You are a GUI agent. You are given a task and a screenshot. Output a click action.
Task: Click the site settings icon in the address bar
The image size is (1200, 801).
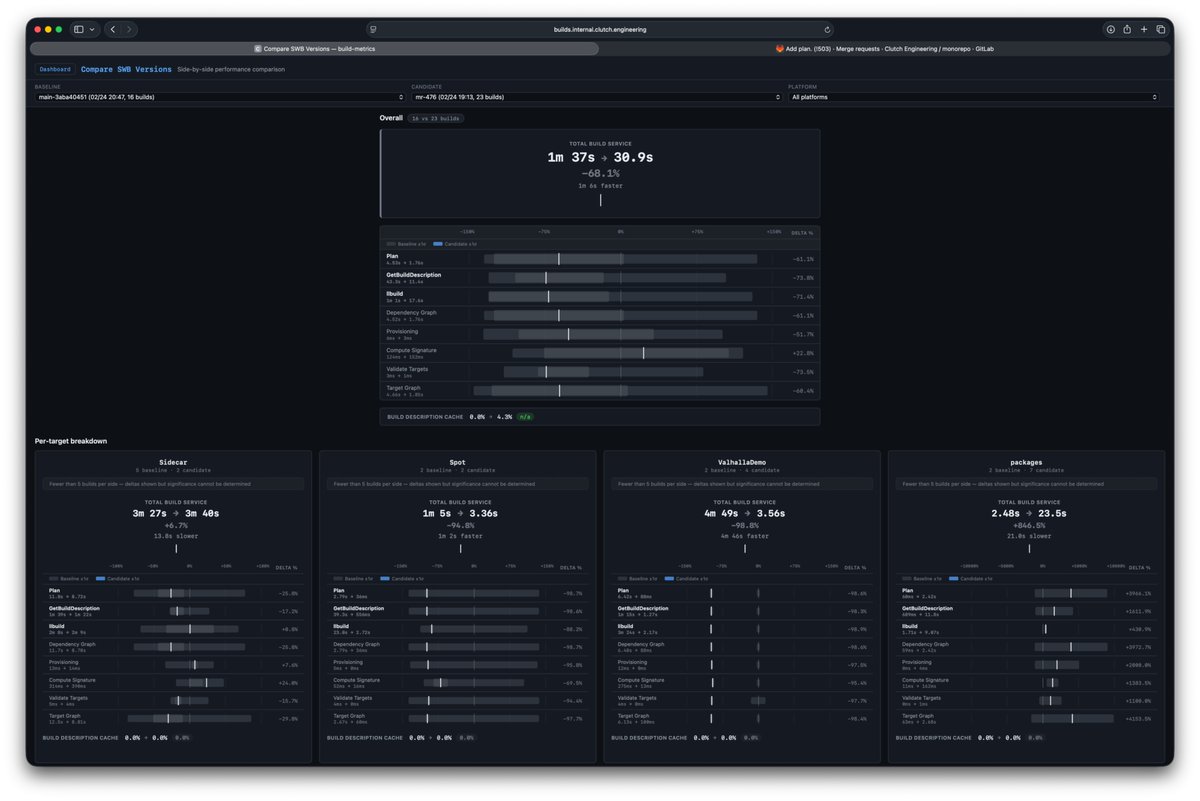tap(373, 30)
